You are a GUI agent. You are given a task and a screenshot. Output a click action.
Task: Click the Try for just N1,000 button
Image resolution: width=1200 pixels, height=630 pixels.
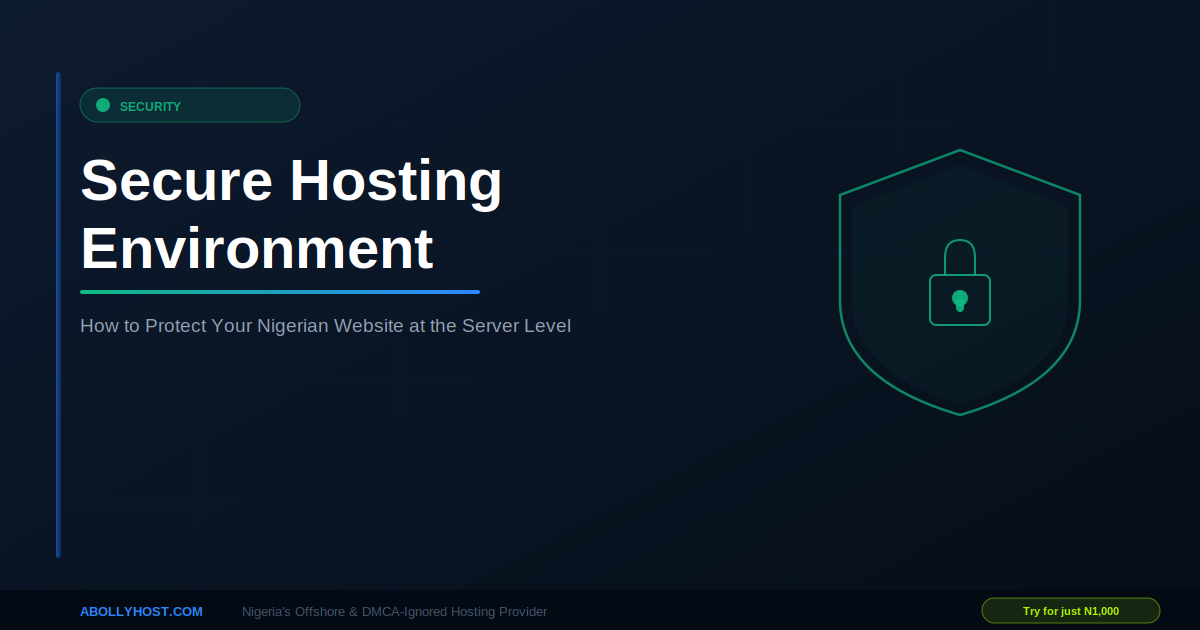pyautogui.click(x=1070, y=610)
